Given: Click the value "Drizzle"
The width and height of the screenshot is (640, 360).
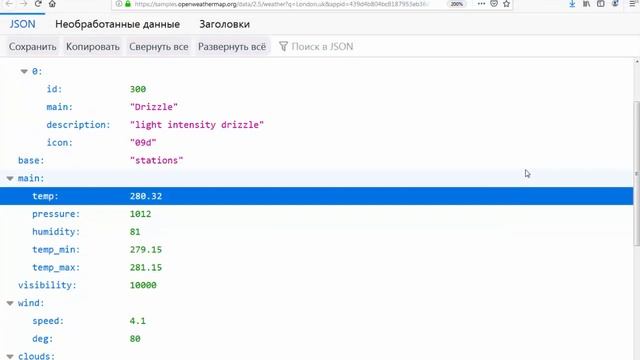Looking at the screenshot, I should pyautogui.click(x=154, y=107).
